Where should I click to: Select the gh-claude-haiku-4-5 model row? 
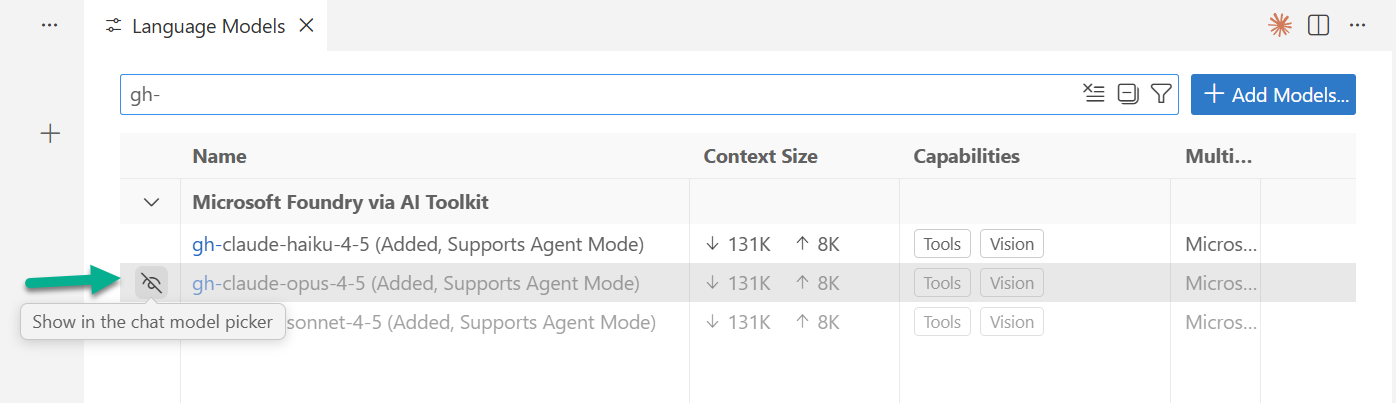(x=418, y=244)
